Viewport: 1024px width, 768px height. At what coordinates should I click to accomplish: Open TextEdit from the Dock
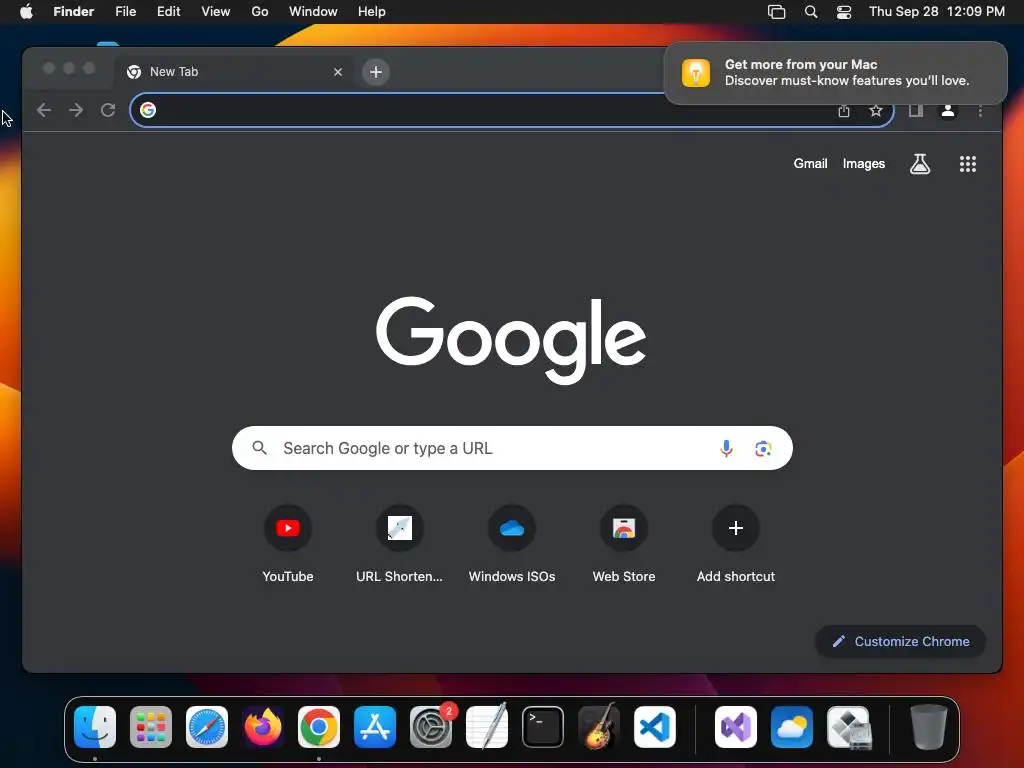point(487,727)
